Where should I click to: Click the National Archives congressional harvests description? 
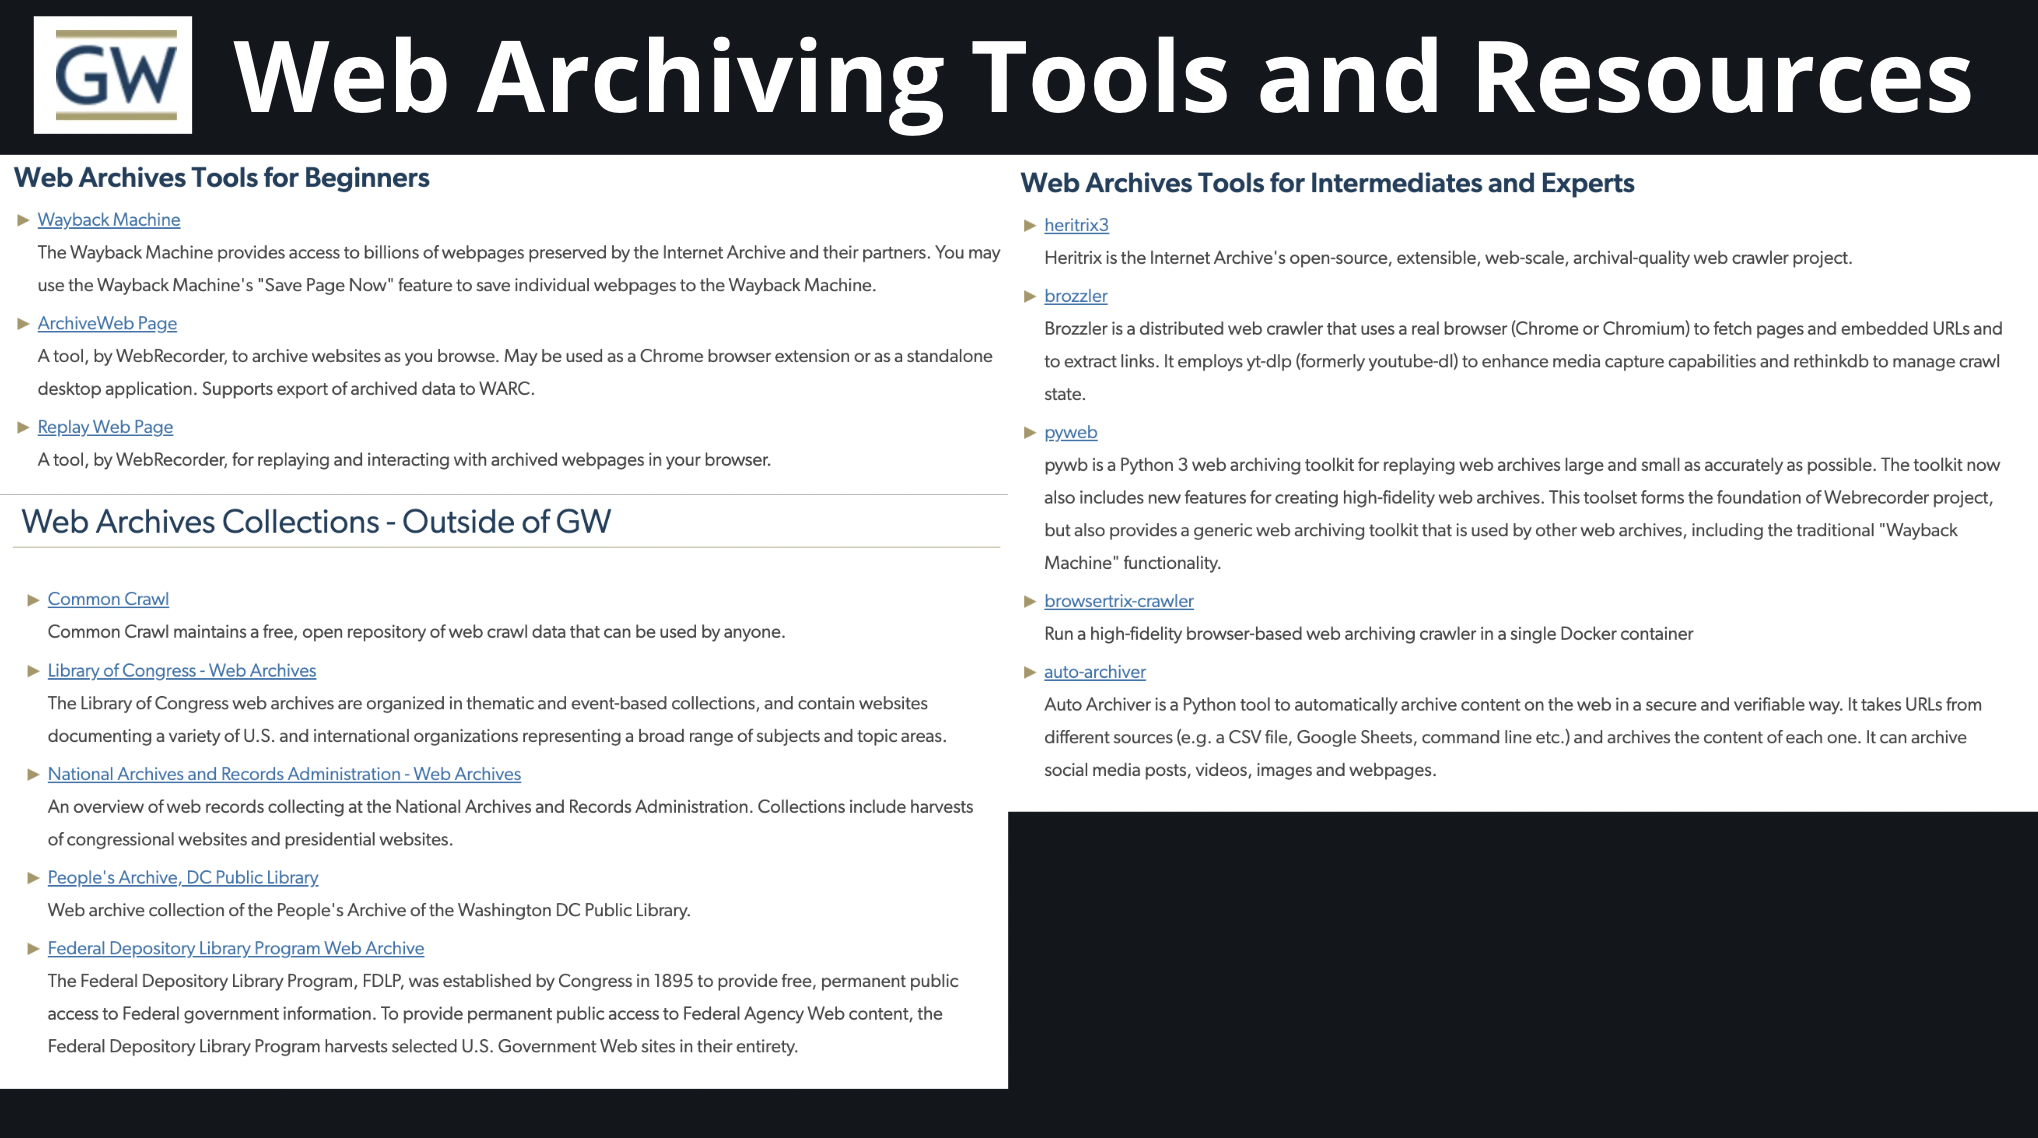[510, 823]
